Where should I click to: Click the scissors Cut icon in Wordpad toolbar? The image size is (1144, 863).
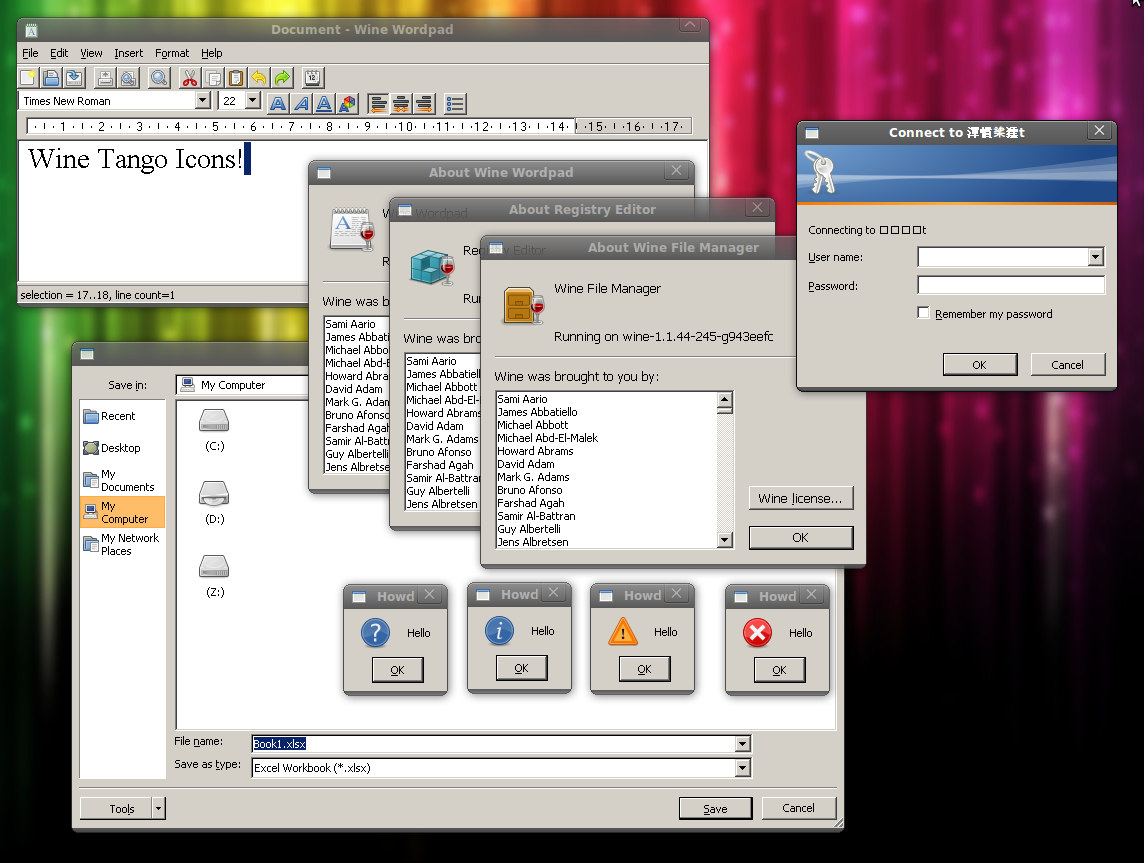(189, 78)
